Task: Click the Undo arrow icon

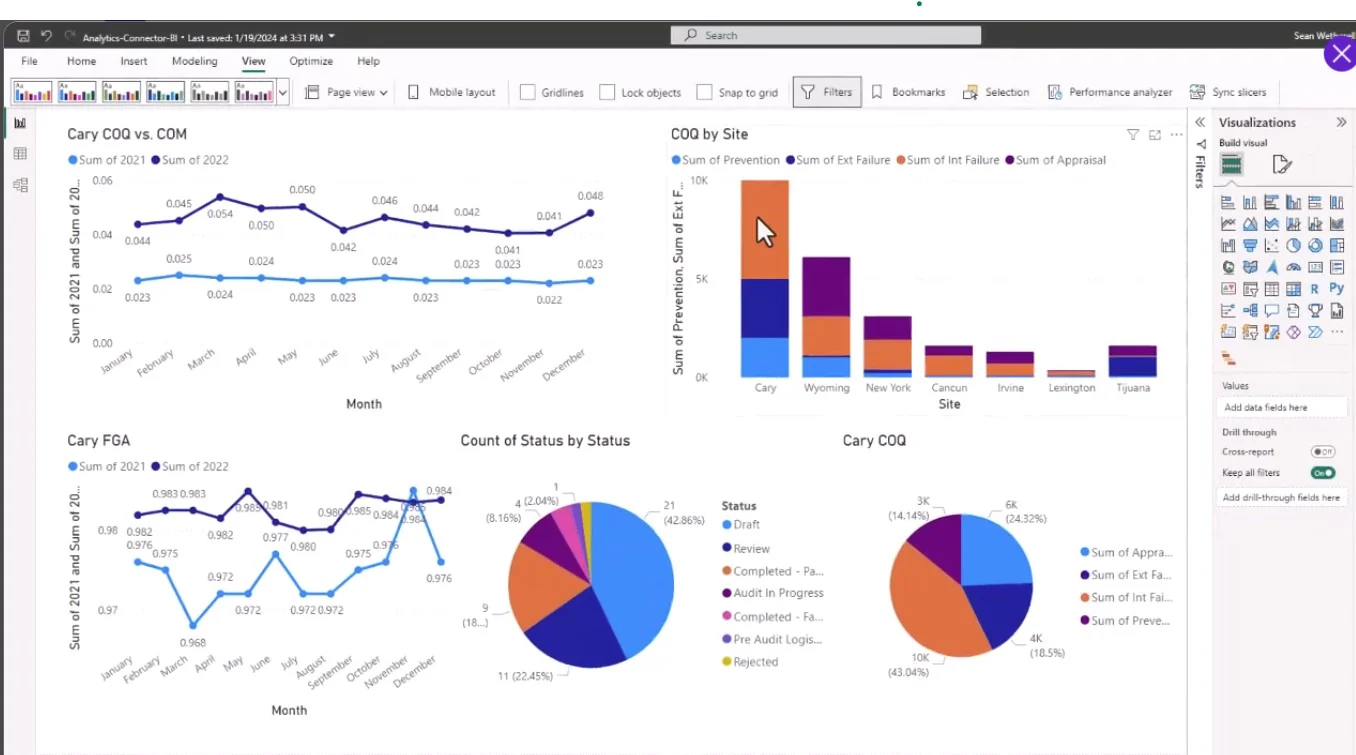Action: (46, 36)
